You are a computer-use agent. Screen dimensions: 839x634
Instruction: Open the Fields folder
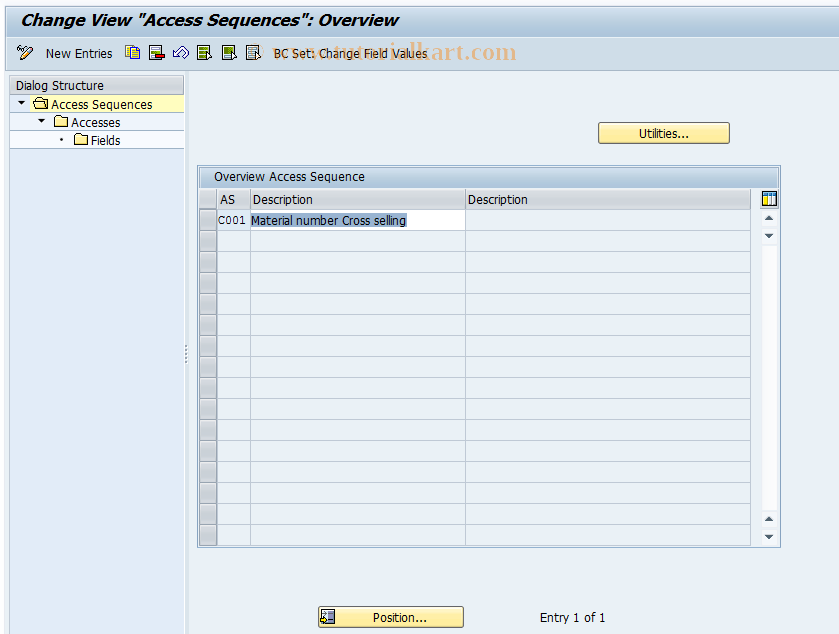[105, 140]
